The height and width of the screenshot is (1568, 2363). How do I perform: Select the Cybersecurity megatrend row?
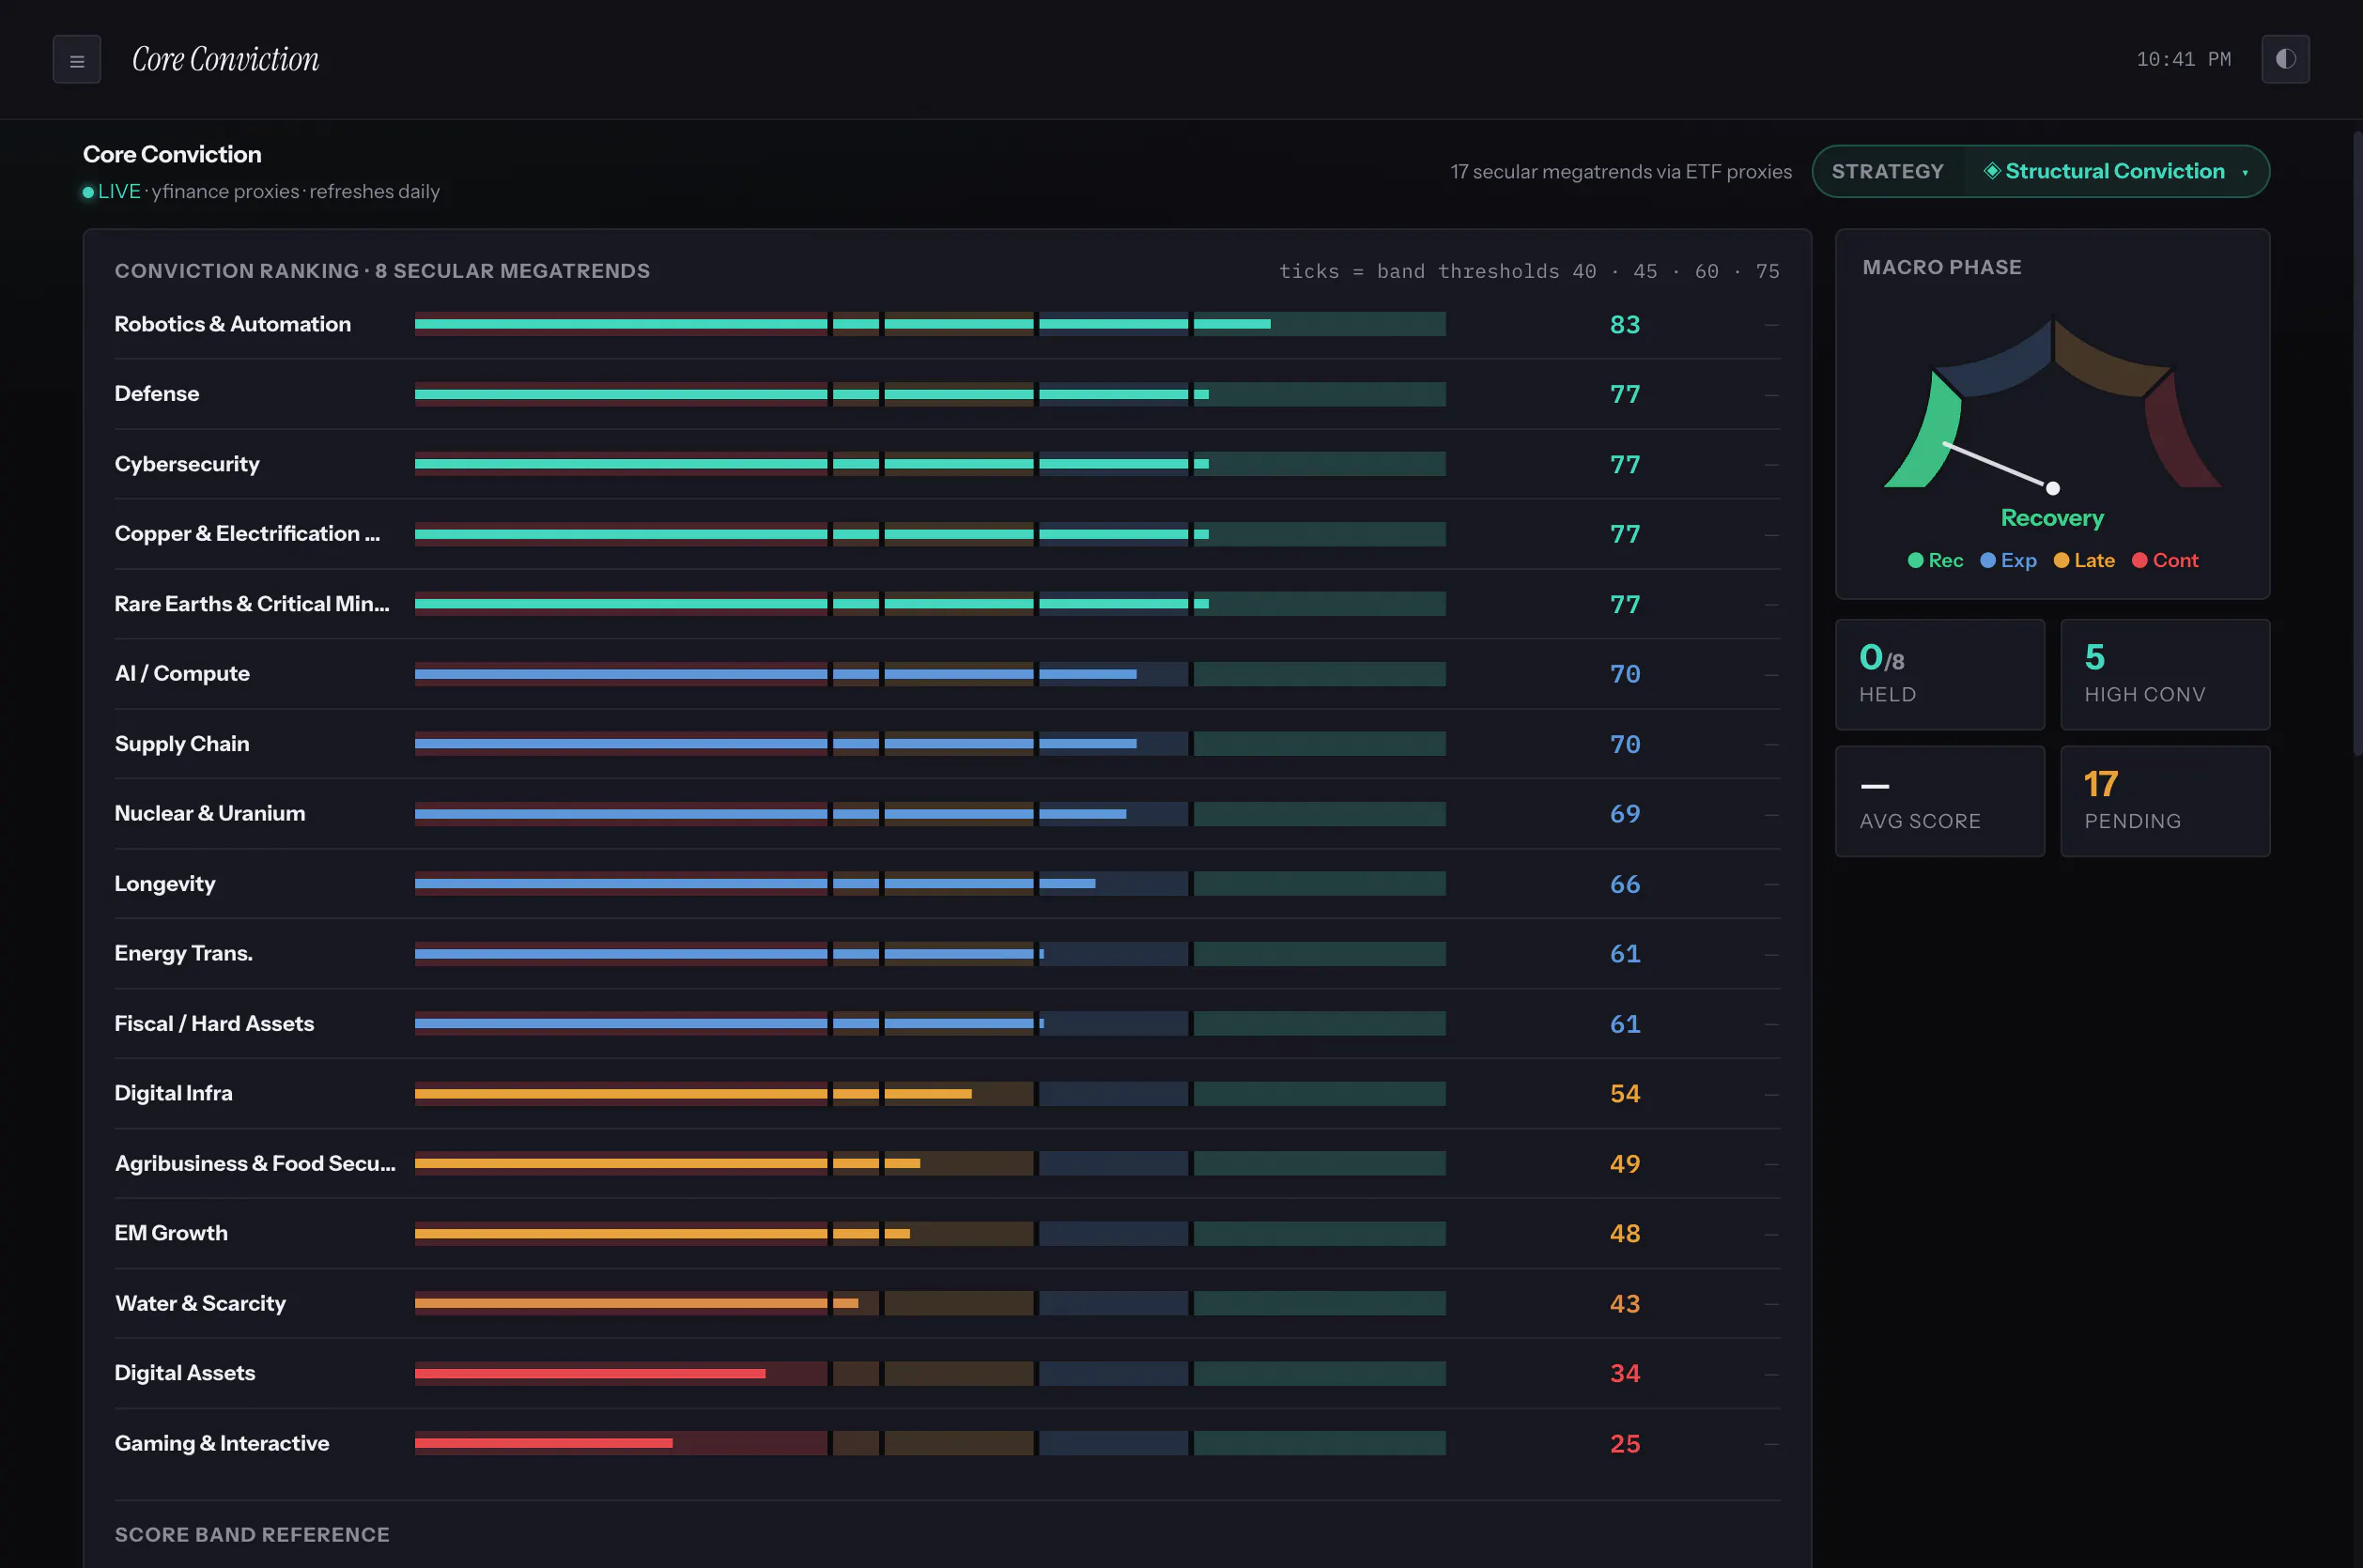947,464
